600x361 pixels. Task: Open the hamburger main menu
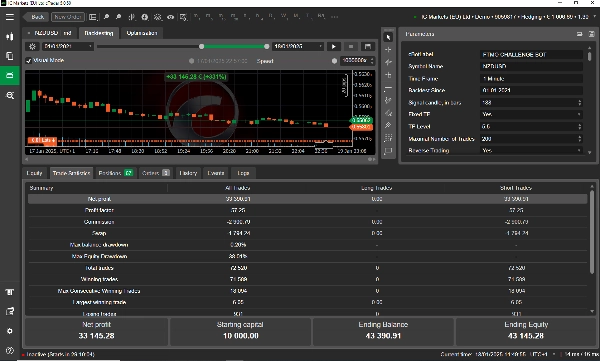(x=10, y=17)
